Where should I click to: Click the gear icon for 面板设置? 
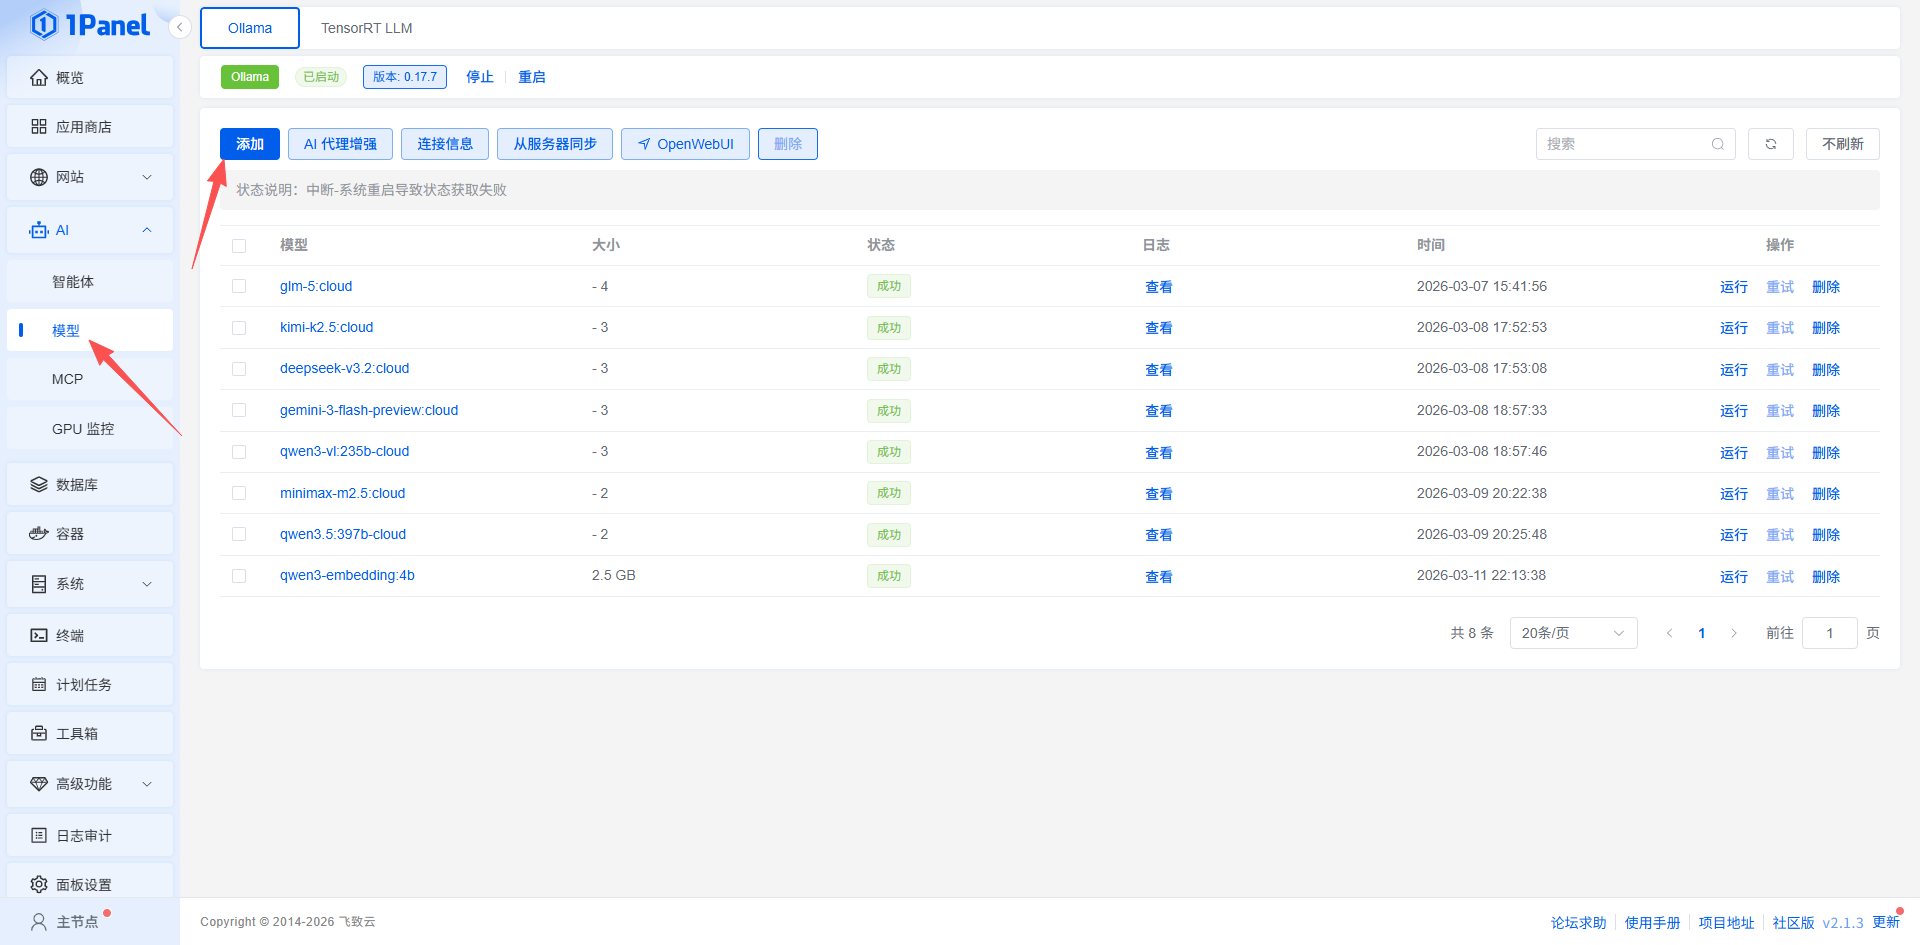tap(39, 885)
